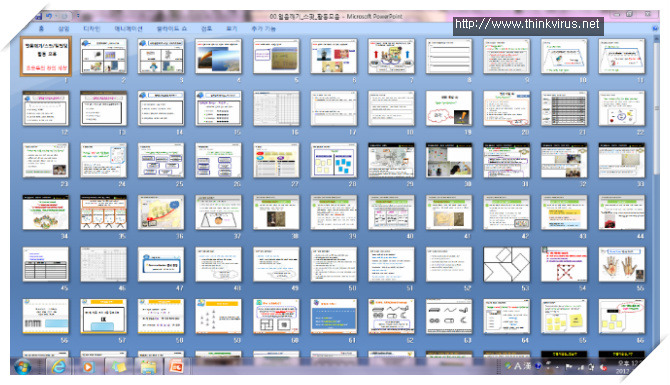Switch to the 디자인 ribbon tab
Screen dimensions: 670x385
pos(91,29)
